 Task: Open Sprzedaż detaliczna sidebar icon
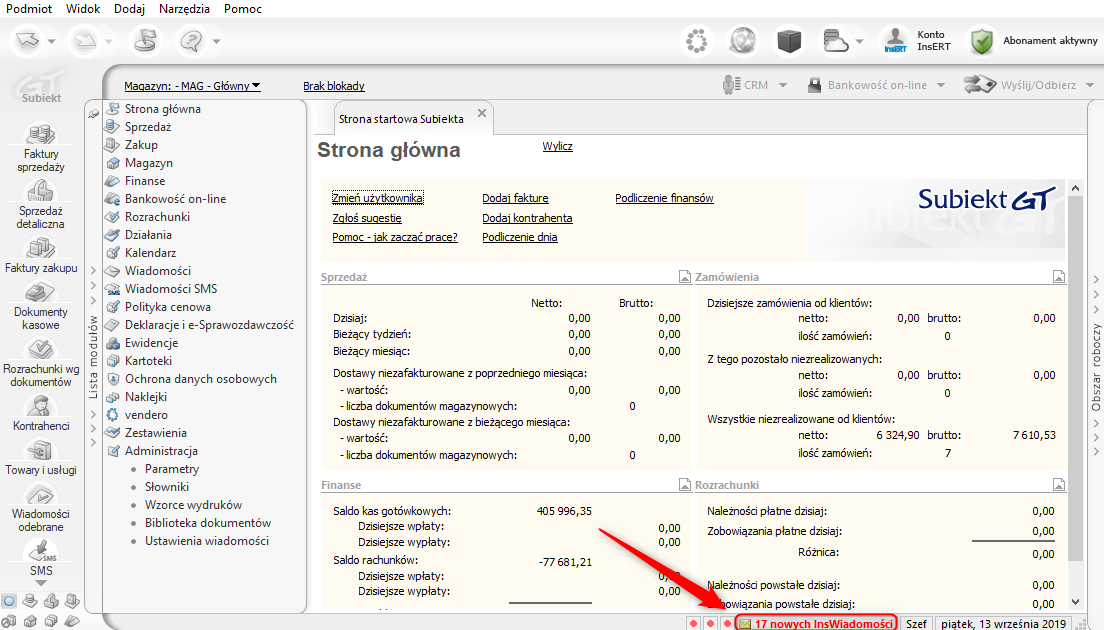coord(41,192)
